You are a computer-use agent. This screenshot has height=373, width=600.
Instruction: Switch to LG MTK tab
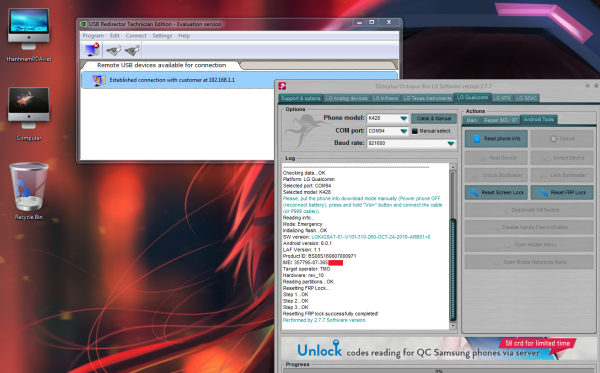click(502, 98)
